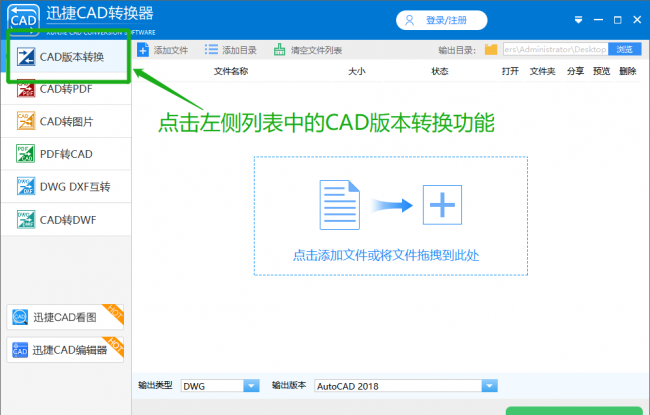Click 添加文件 toolbar label
The height and width of the screenshot is (415, 650).
click(171, 51)
